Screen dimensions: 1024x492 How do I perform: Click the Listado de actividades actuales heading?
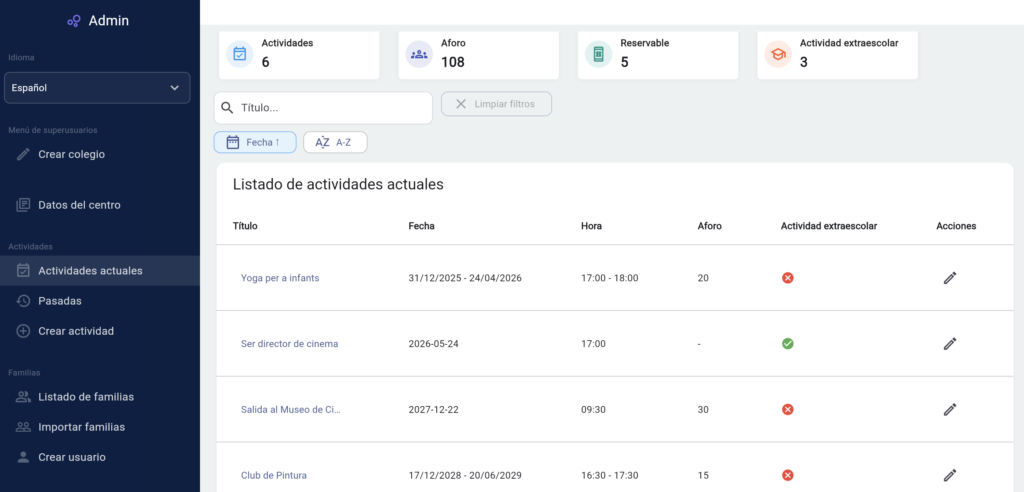pos(338,184)
